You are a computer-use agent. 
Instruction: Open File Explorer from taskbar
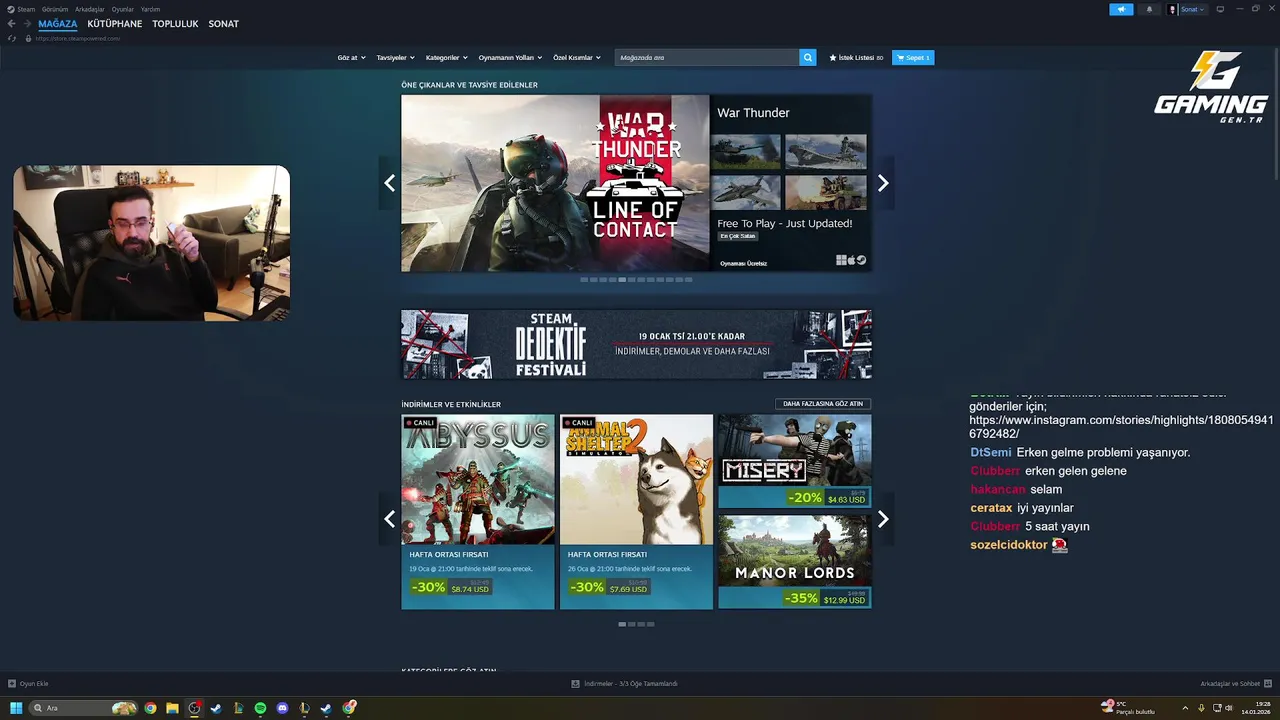(x=172, y=708)
